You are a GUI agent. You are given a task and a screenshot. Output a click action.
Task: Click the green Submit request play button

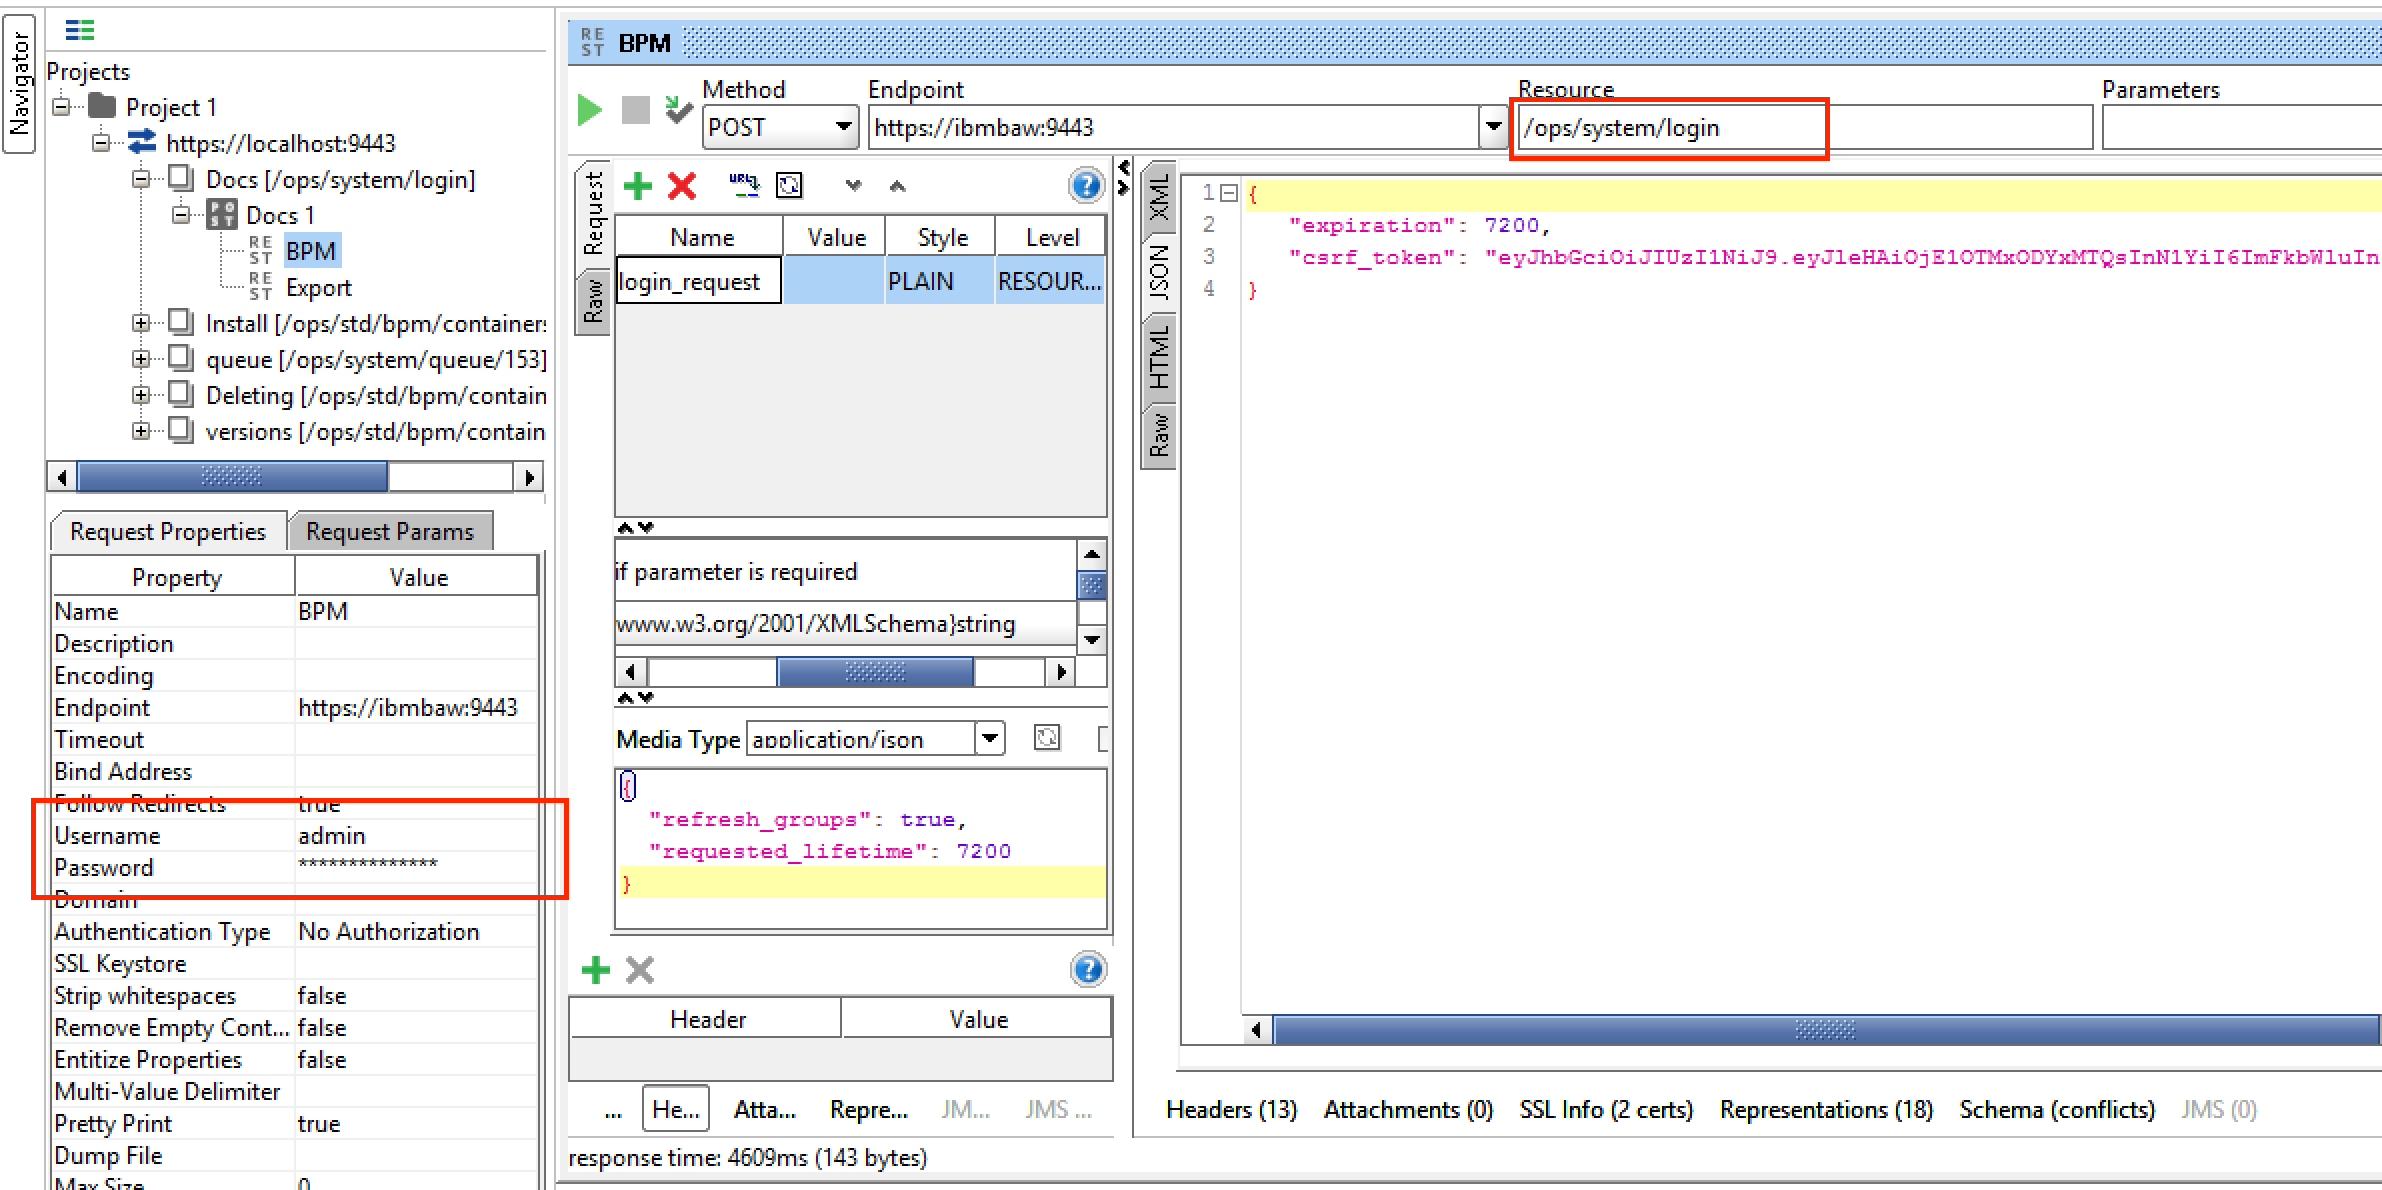coord(590,110)
